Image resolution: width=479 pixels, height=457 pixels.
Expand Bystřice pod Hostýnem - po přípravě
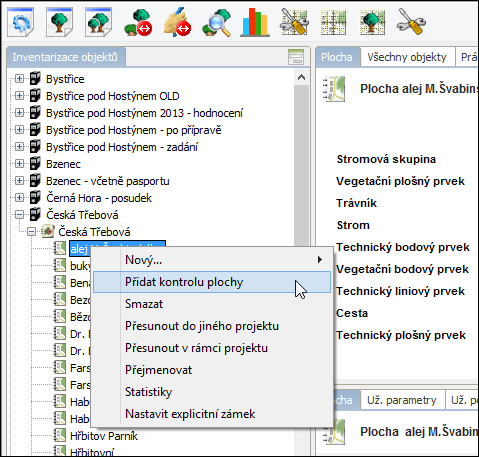(x=19, y=130)
